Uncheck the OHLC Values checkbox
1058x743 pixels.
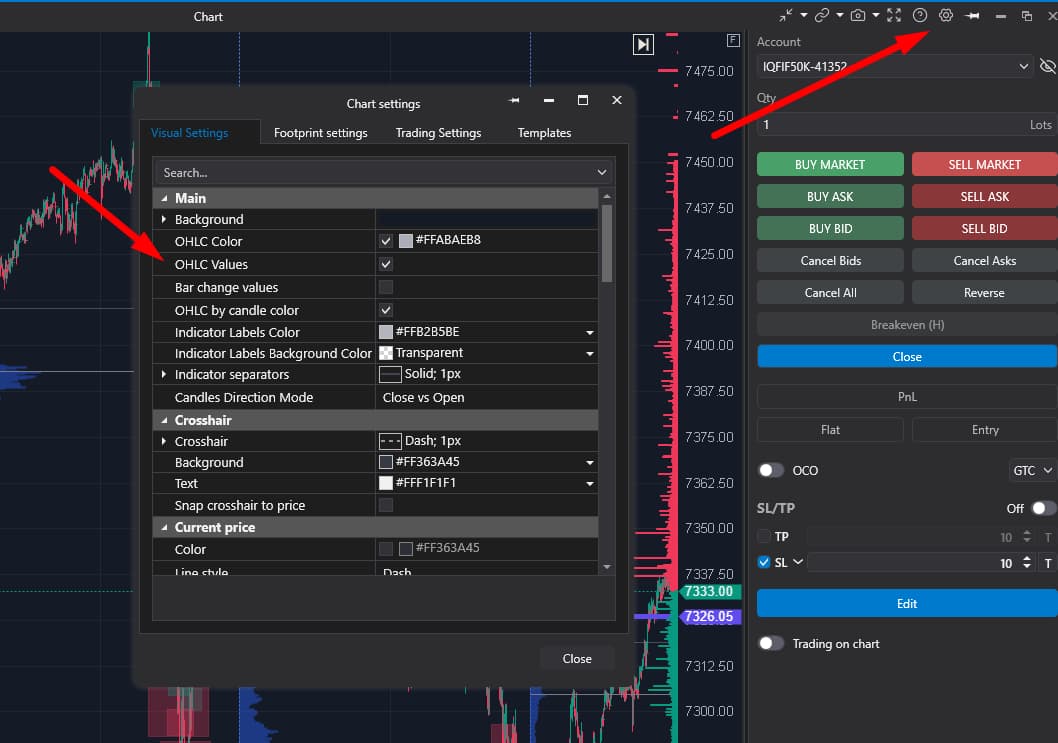coord(386,265)
